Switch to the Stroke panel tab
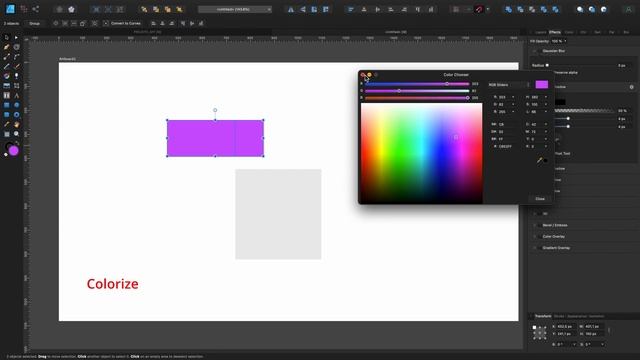640x360 pixels. (559, 316)
